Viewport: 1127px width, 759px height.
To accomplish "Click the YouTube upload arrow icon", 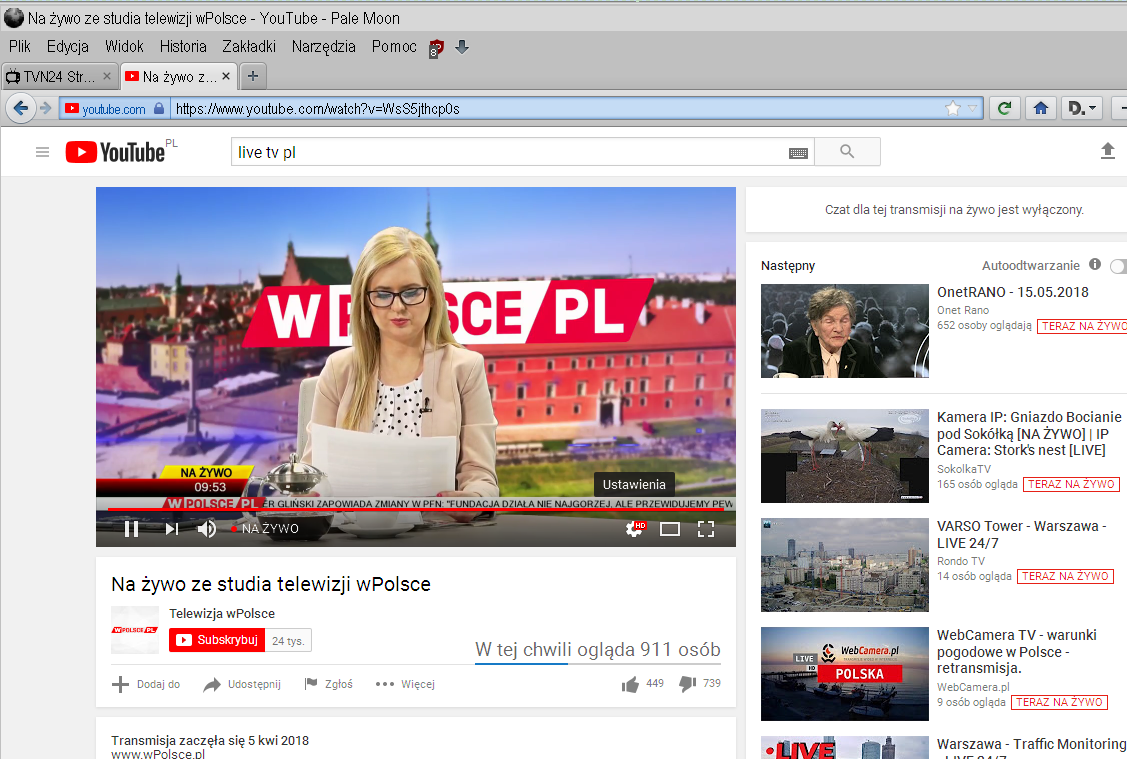I will click(x=1108, y=151).
